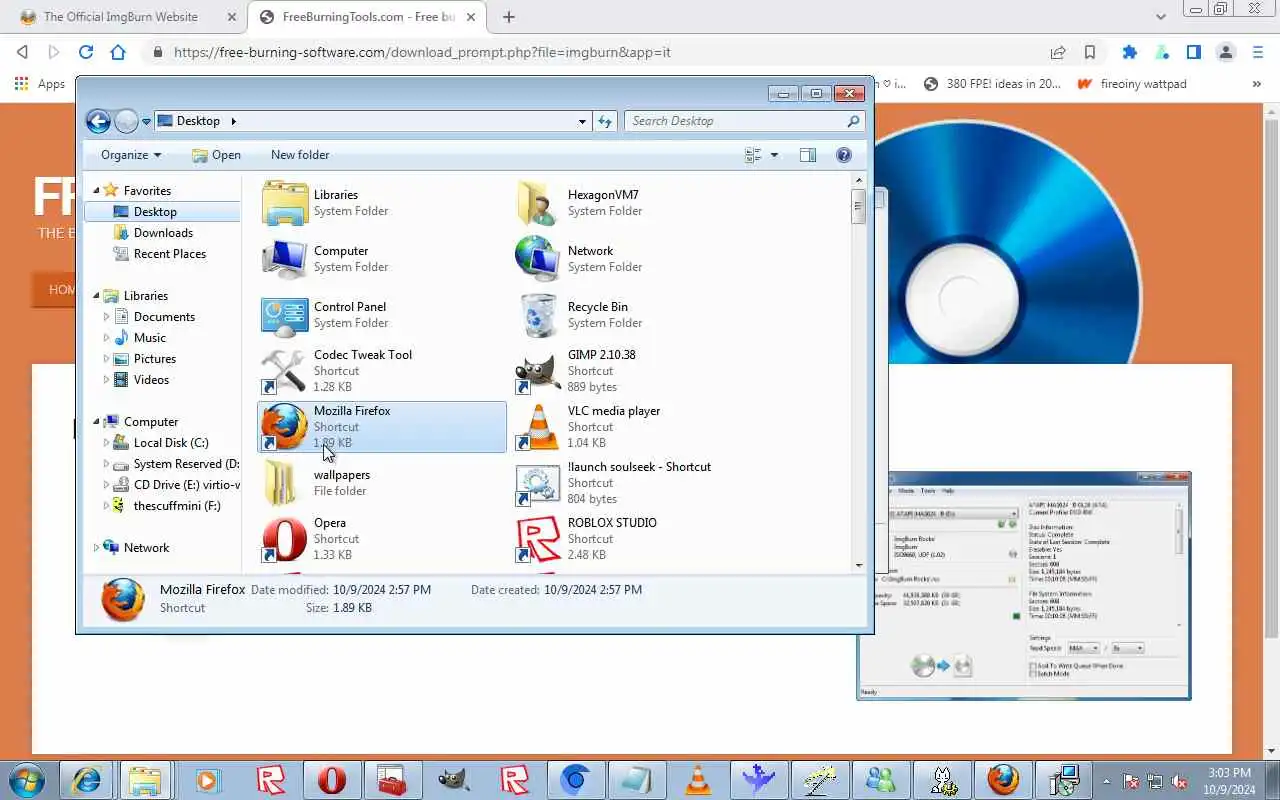Reload the browser page
The image size is (1280, 800).
click(x=86, y=52)
